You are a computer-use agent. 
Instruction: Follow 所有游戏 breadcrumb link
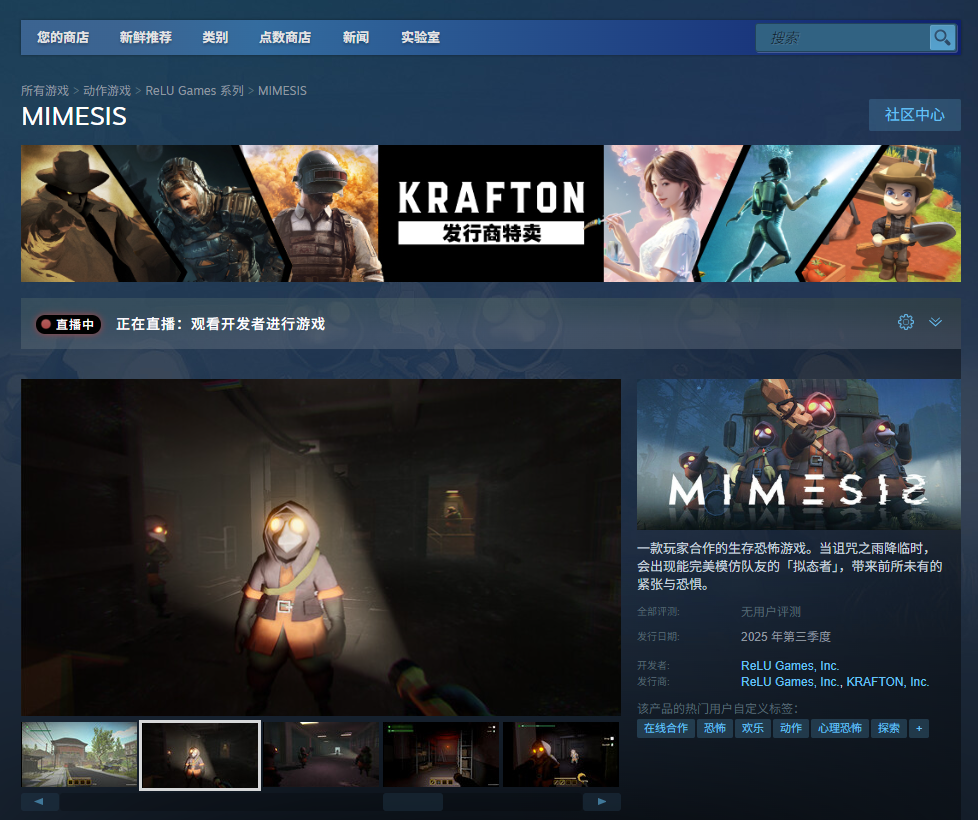tap(45, 91)
